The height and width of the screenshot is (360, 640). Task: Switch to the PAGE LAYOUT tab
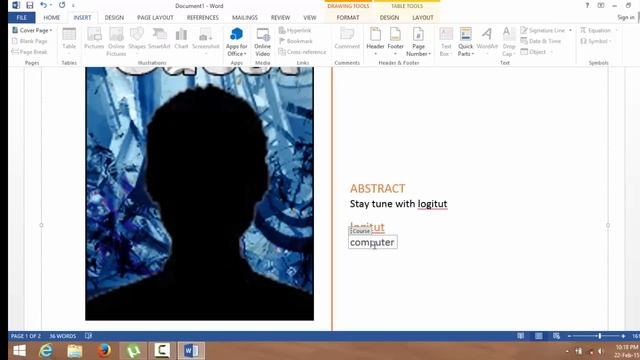point(155,18)
